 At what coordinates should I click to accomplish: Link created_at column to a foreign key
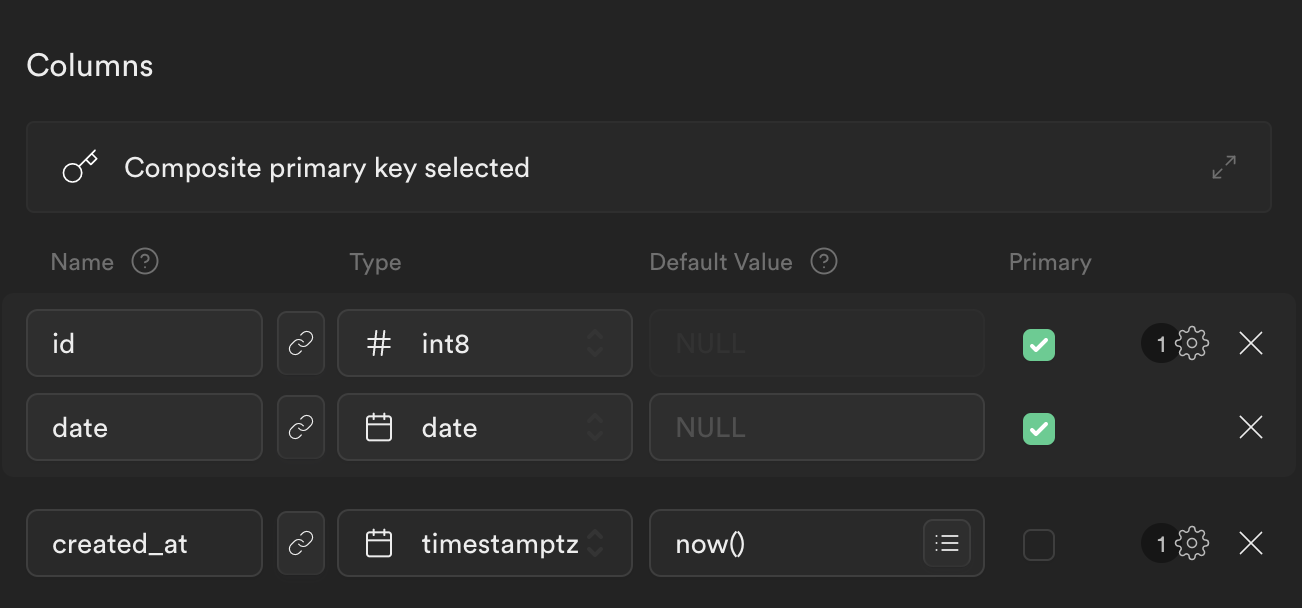pyautogui.click(x=301, y=543)
